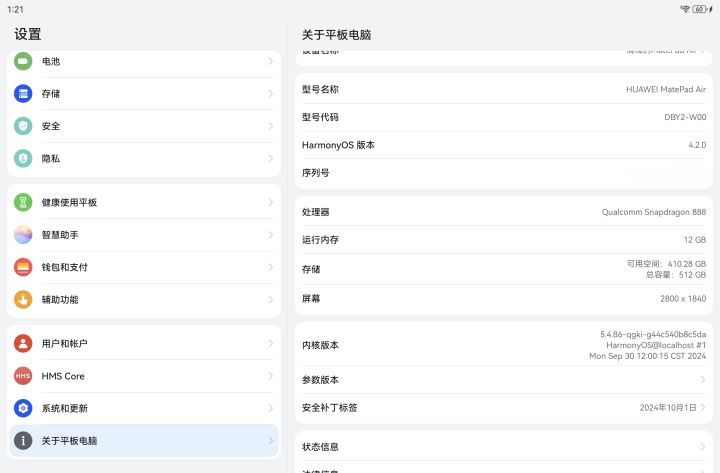The height and width of the screenshot is (473, 720).
Task: Click 可用空间 410.28 GB text
Action: point(666,264)
